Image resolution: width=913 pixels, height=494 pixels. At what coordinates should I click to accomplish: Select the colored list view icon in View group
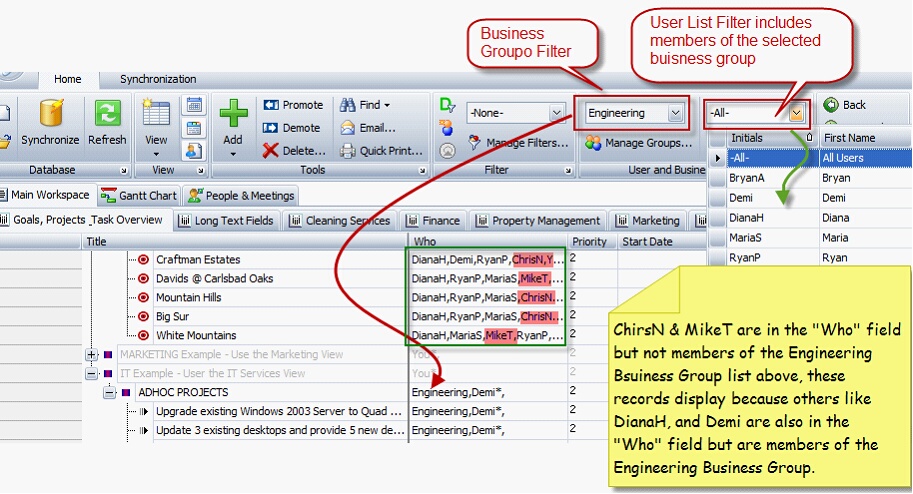[194, 128]
